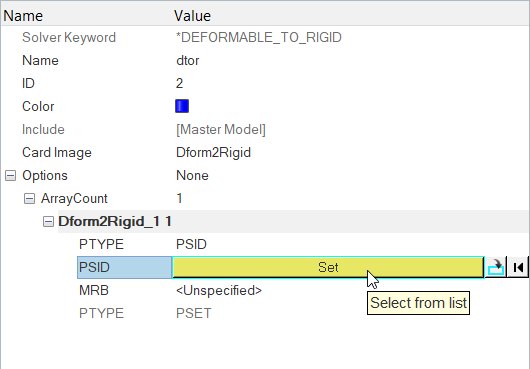Select the PSID property name cell
530x369 pixels.
124,267
